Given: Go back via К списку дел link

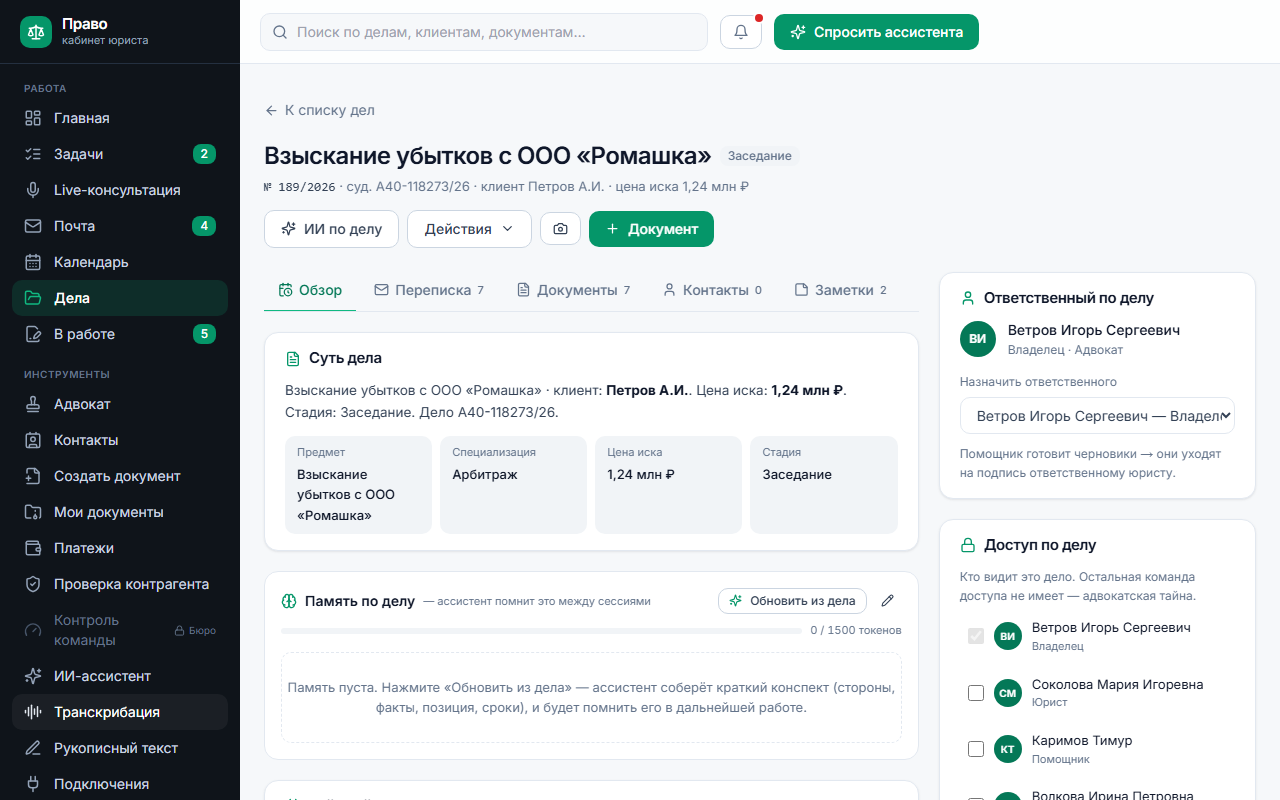Looking at the screenshot, I should (x=319, y=110).
